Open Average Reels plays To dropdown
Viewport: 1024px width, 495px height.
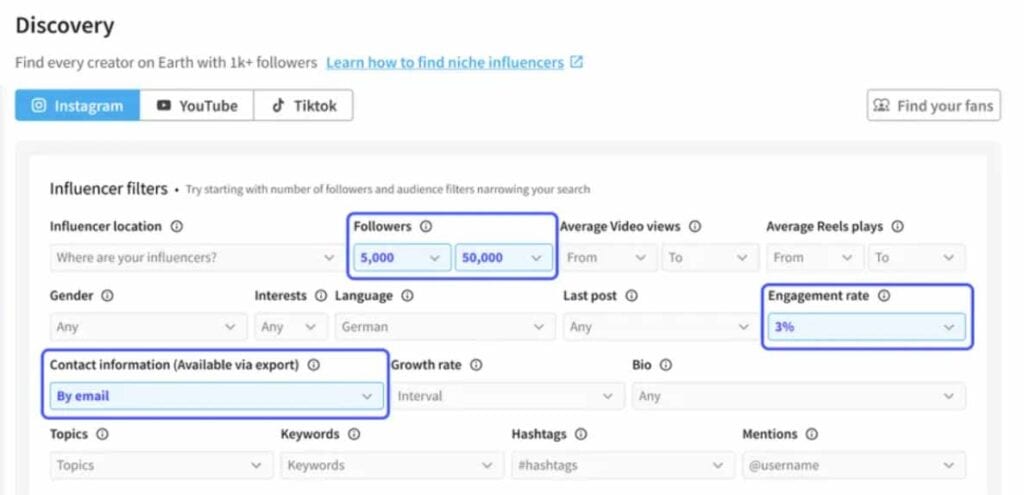pos(916,257)
